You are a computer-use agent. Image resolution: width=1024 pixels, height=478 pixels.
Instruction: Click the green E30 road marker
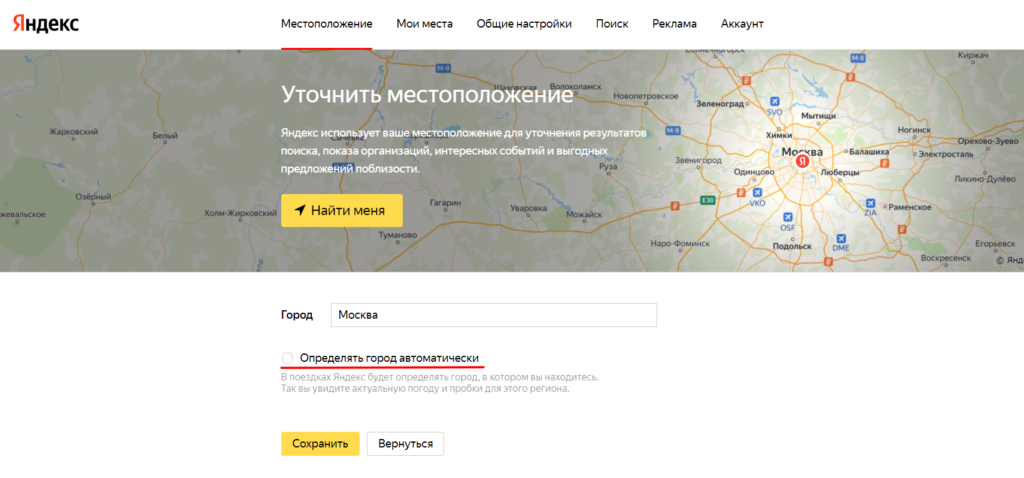tap(707, 200)
